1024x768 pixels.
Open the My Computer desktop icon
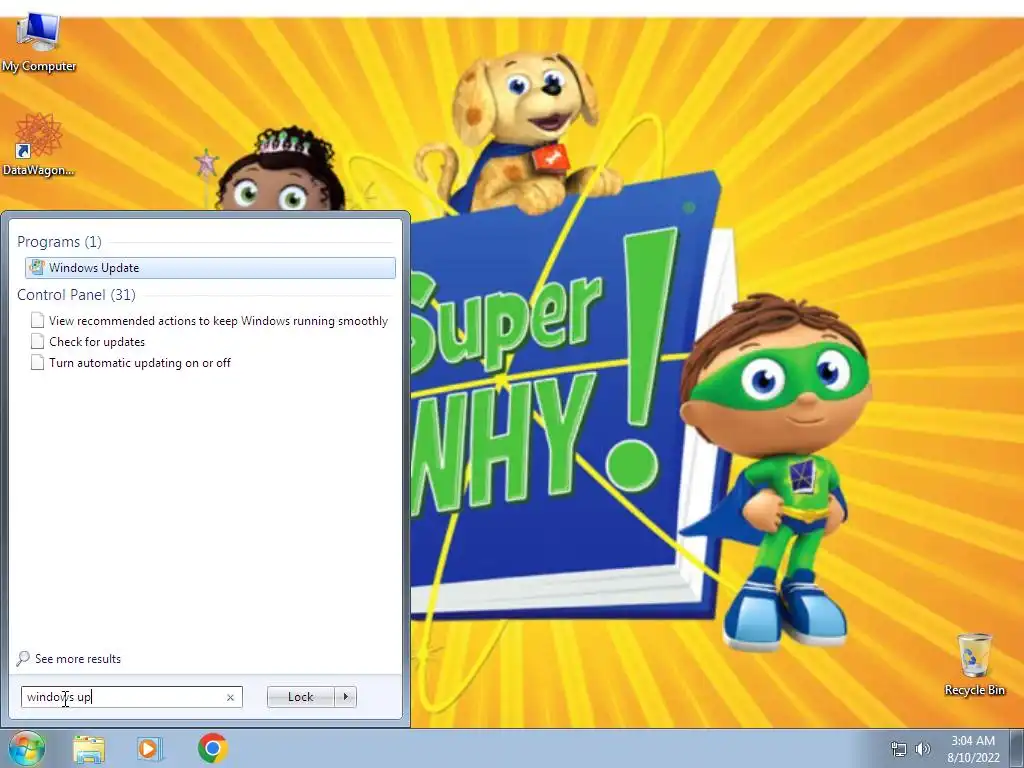coord(39,42)
